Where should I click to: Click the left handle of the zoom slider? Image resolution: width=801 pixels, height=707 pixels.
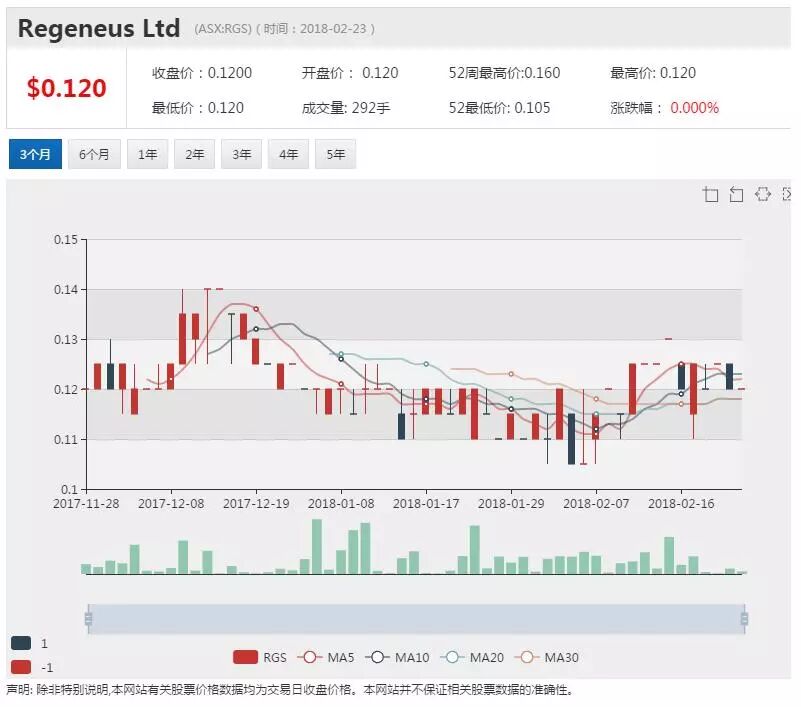[88, 619]
